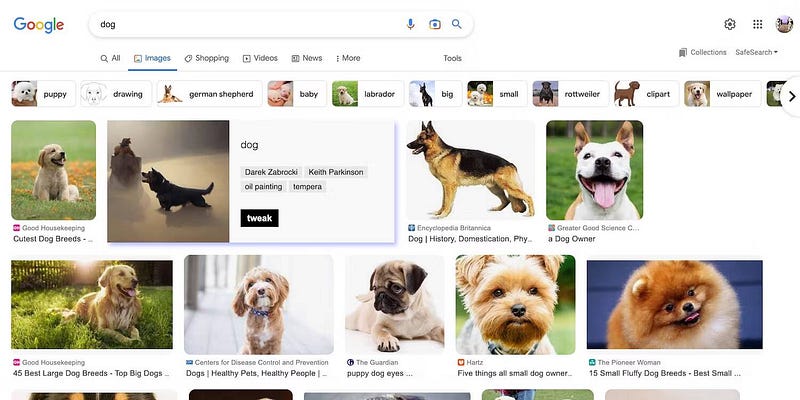
Task: Click the search by image camera icon
Action: point(434,24)
